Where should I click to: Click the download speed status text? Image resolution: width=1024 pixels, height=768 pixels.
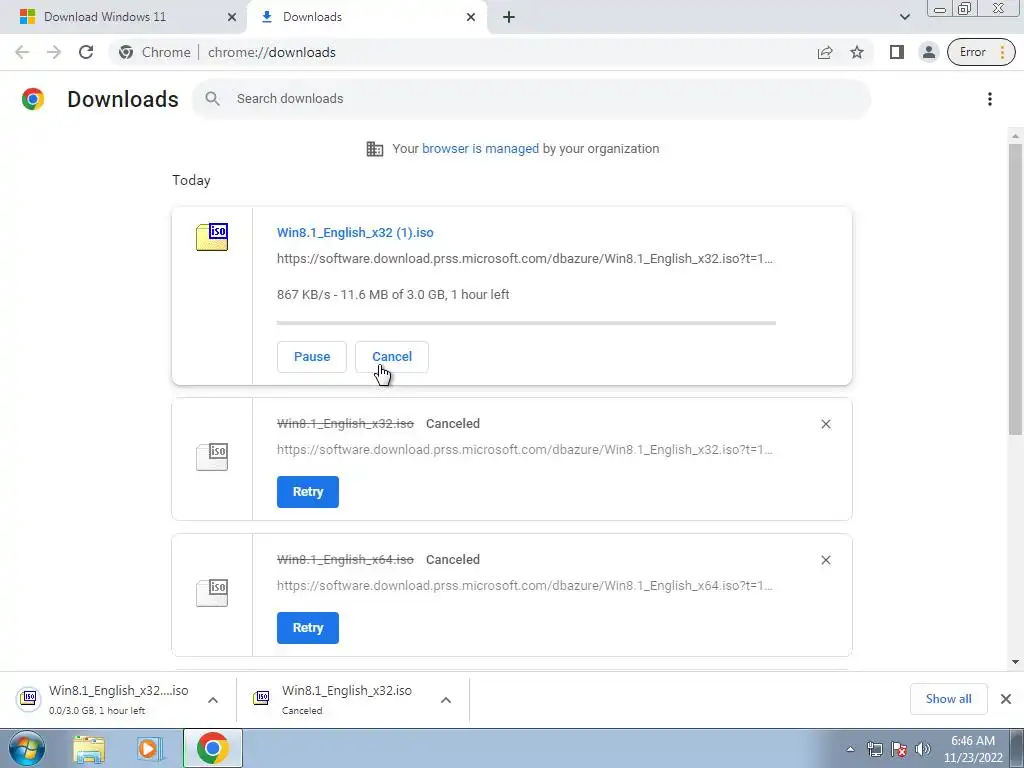point(393,295)
